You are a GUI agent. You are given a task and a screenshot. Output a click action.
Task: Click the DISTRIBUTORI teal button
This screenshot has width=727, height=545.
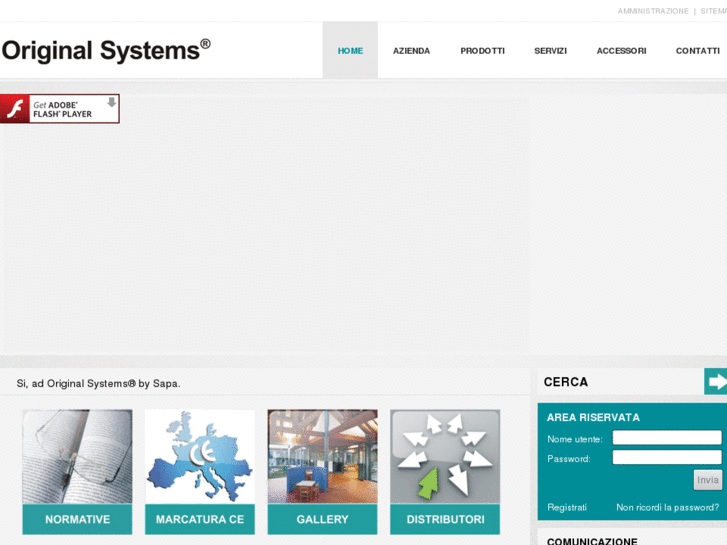[445, 519]
